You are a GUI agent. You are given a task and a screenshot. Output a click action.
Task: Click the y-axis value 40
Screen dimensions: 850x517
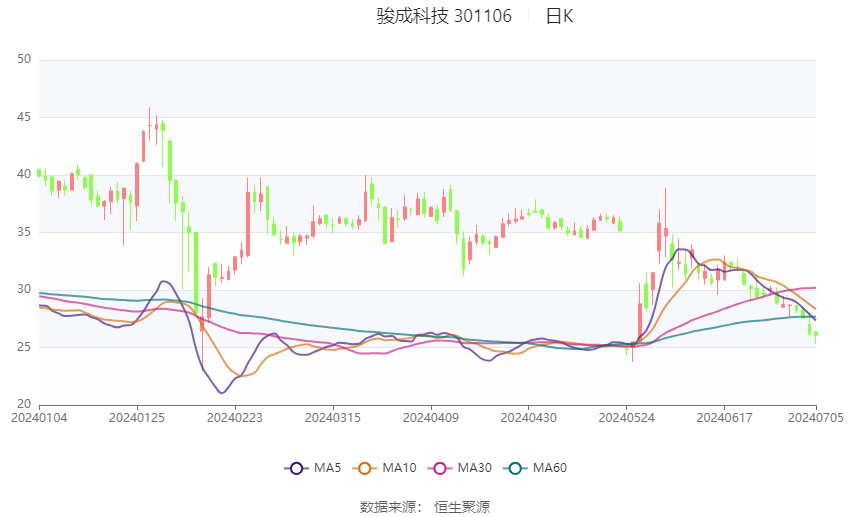point(24,174)
